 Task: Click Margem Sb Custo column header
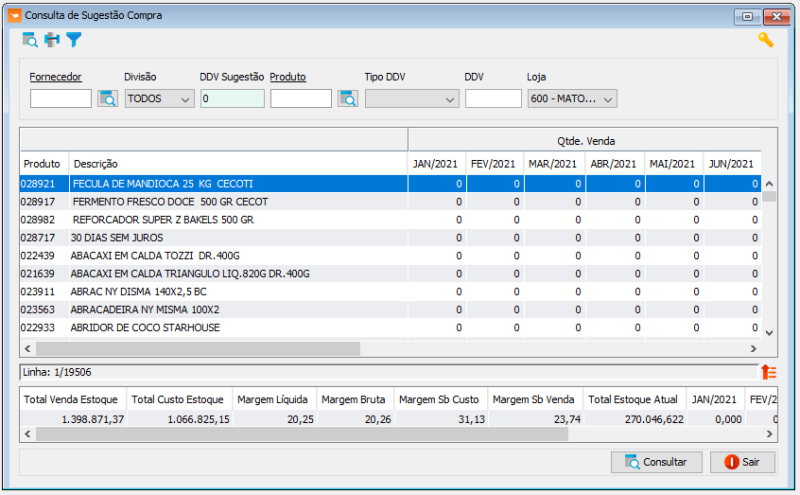pyautogui.click(x=439, y=400)
